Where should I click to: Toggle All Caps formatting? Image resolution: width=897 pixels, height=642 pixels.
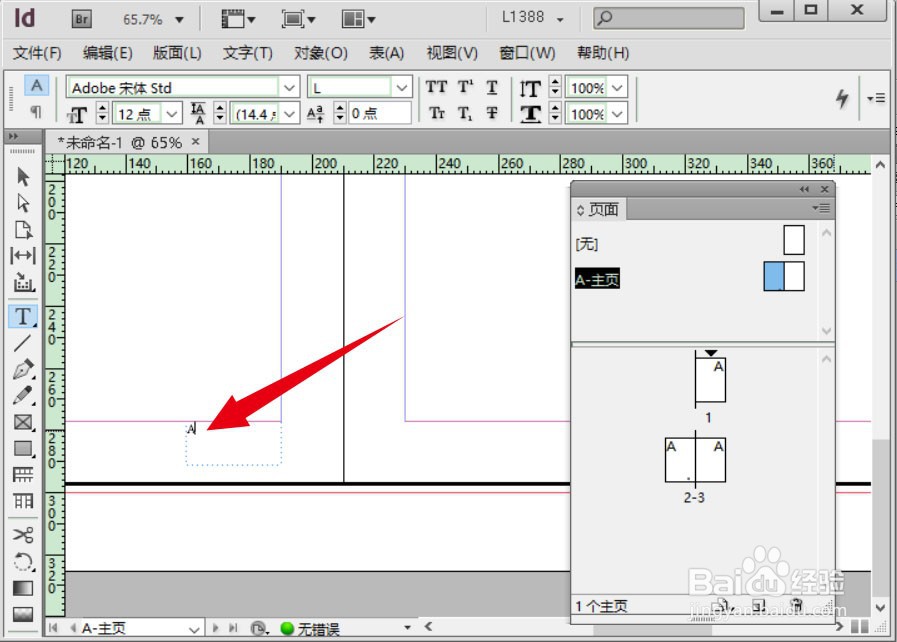click(436, 88)
